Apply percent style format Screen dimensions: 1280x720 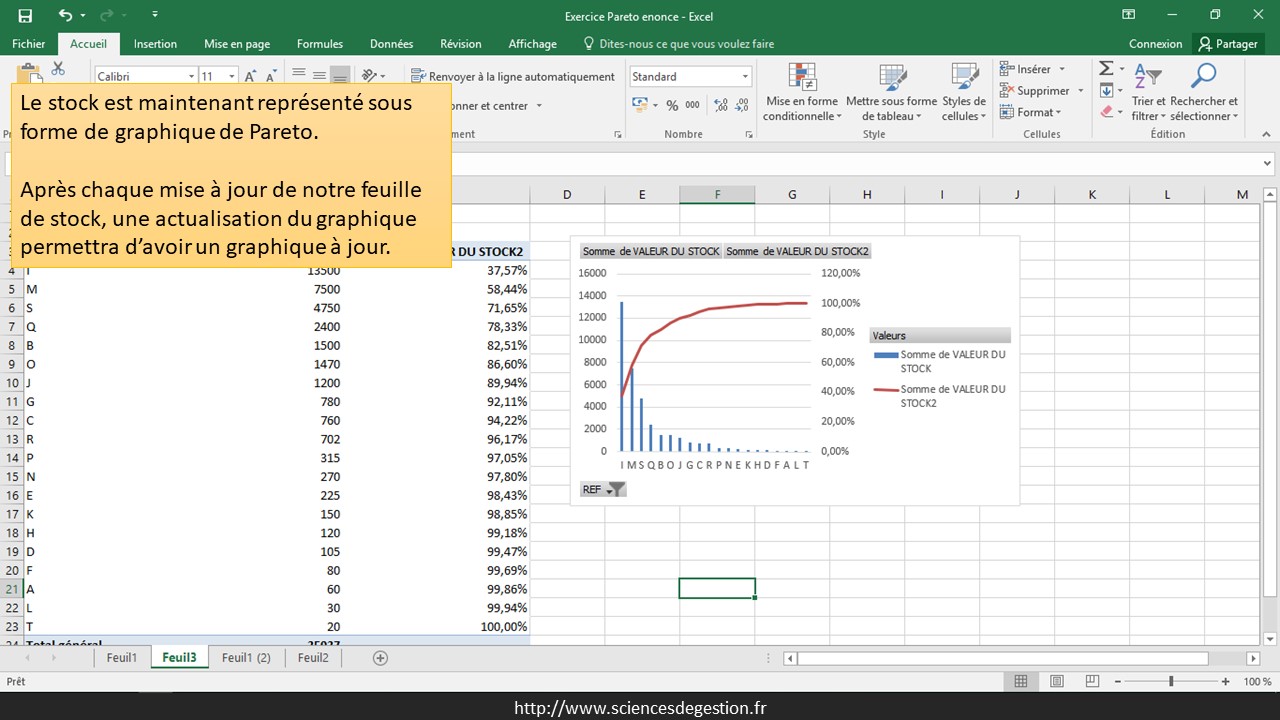672,105
